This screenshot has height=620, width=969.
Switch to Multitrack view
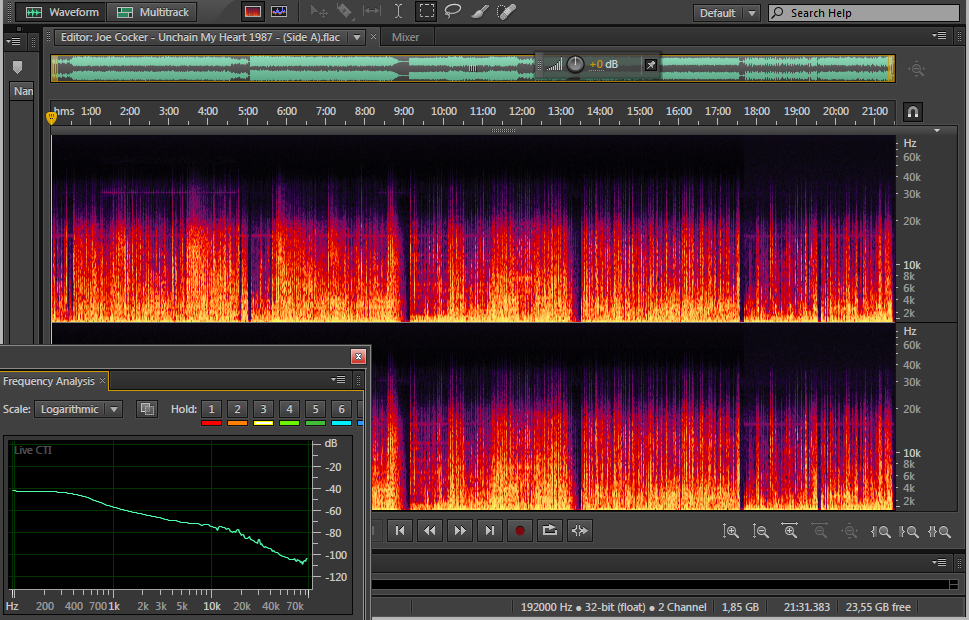tap(152, 12)
